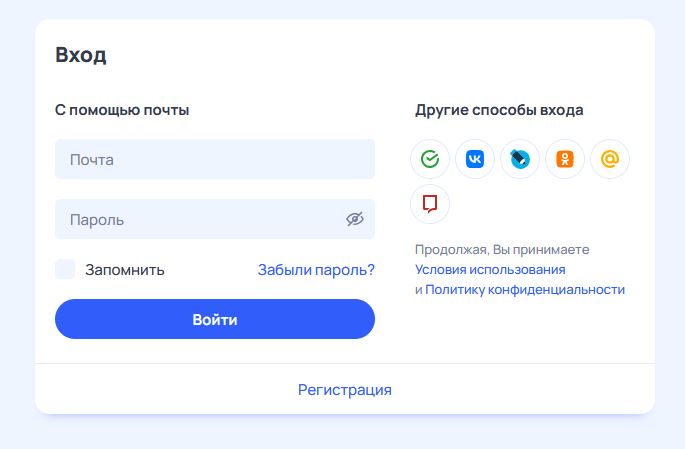Select the red speech-bubble login icon
This screenshot has width=685, height=449.
(430, 204)
